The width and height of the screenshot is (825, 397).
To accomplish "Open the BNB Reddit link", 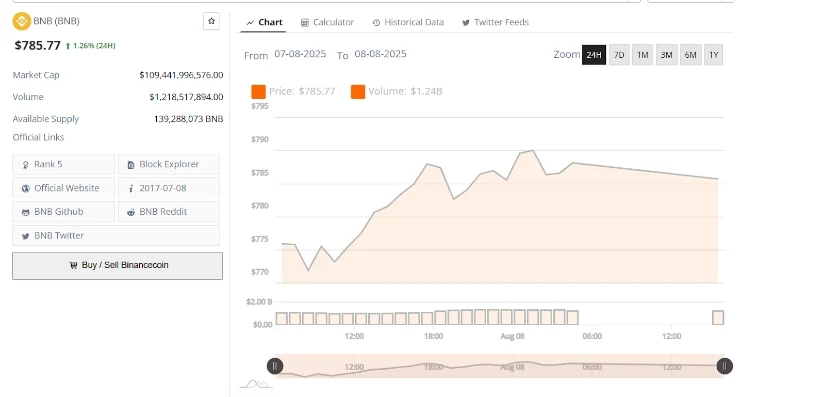I will [x=169, y=211].
